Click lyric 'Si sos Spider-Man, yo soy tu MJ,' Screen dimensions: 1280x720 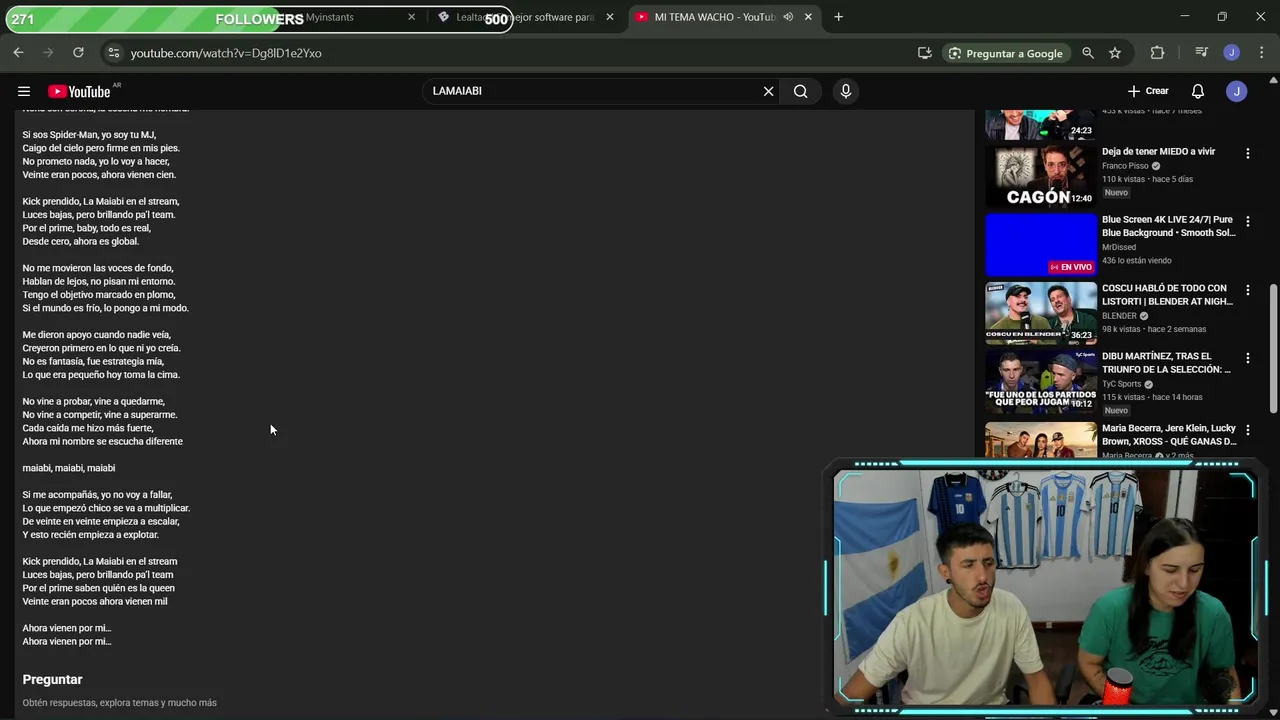pyautogui.click(x=89, y=135)
